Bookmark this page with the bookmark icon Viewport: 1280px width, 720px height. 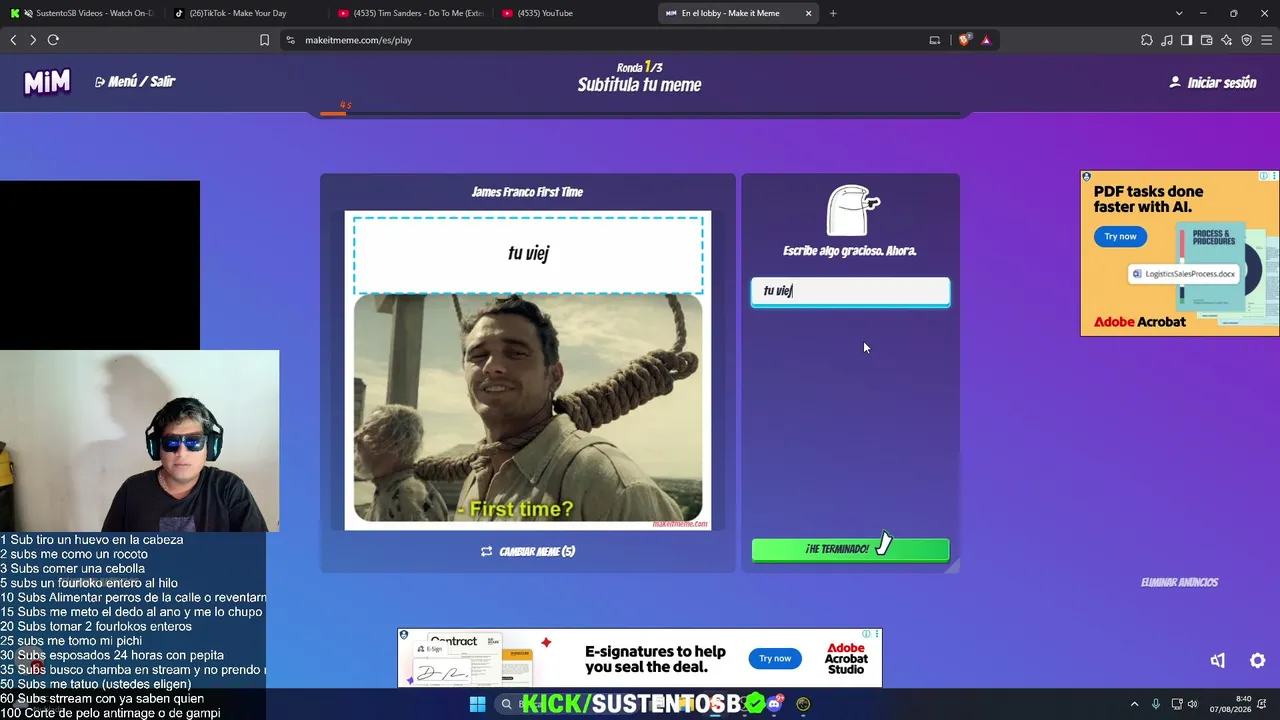tap(264, 40)
